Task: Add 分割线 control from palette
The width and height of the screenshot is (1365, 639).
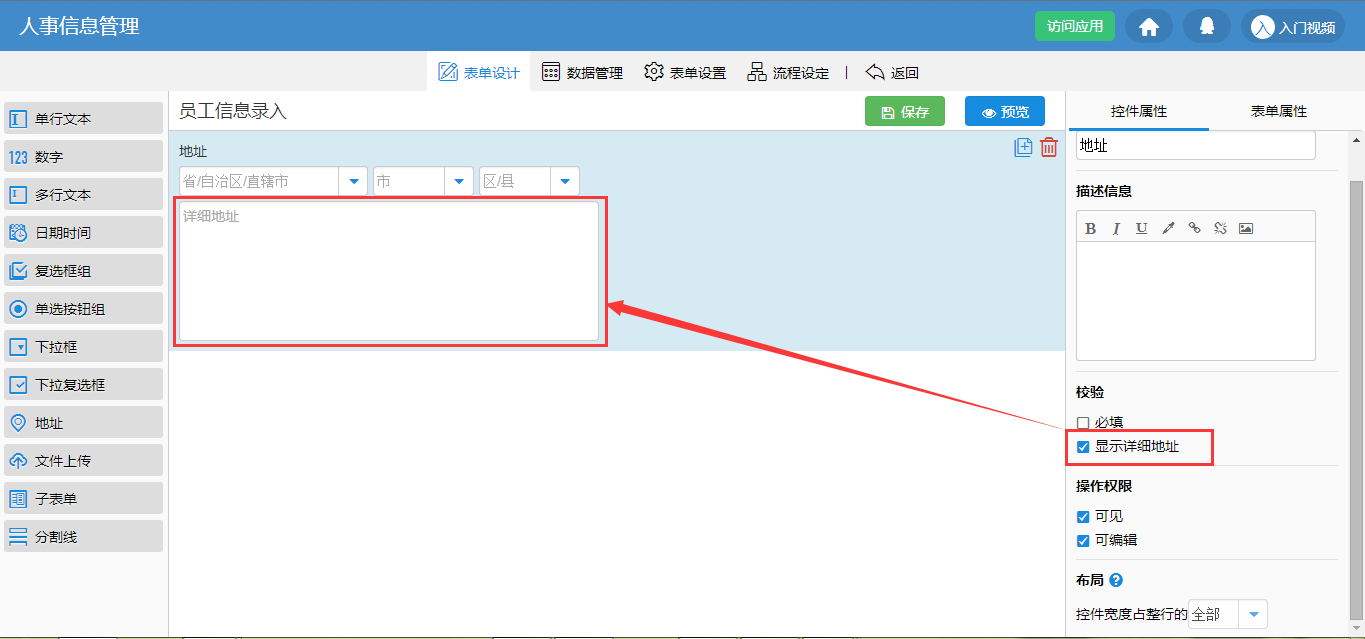Action: click(84, 536)
